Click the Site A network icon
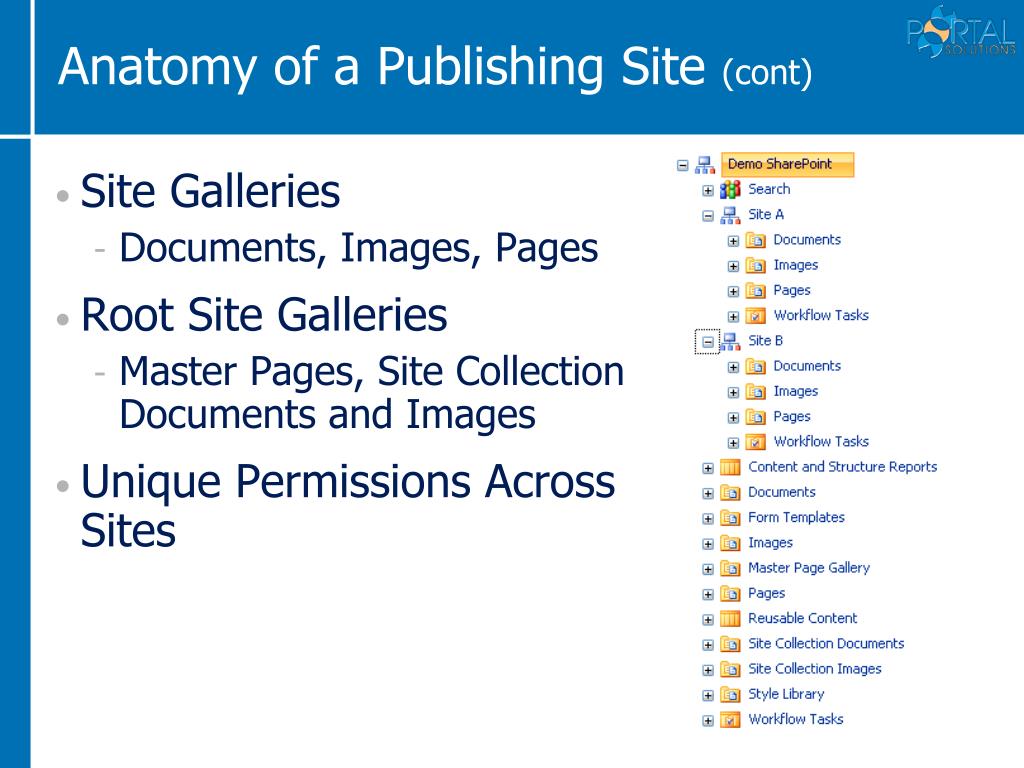 730,215
